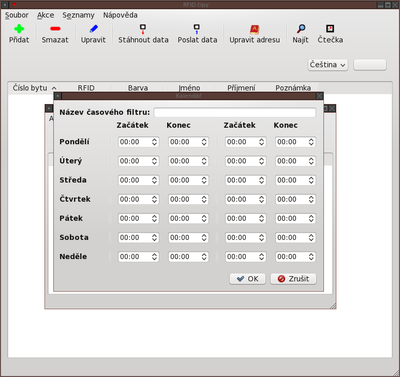Image resolution: width=400 pixels, height=377 pixels.
Task: Click Pondělí second Konec time spinner
Action: tap(295, 142)
